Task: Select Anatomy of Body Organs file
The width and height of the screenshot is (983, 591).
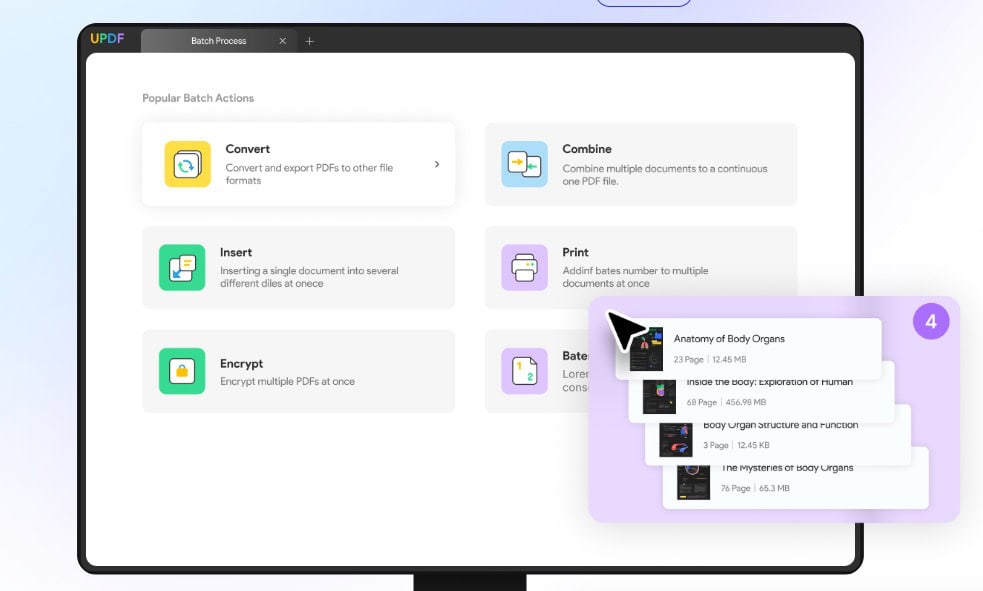Action: coord(728,339)
